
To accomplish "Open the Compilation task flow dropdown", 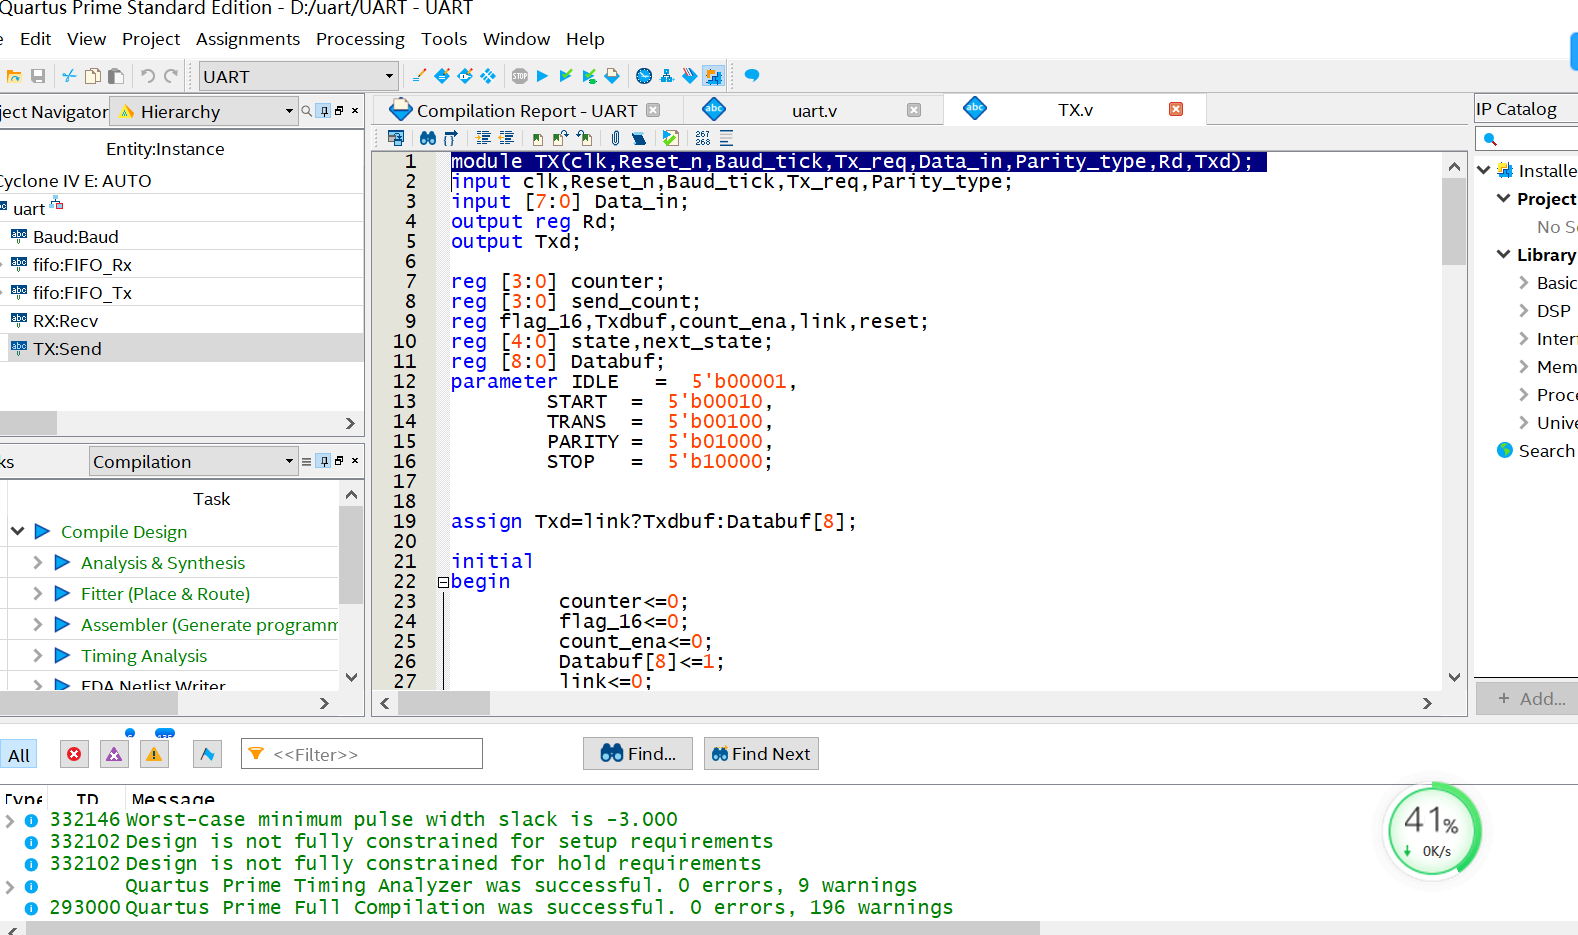I will [193, 461].
